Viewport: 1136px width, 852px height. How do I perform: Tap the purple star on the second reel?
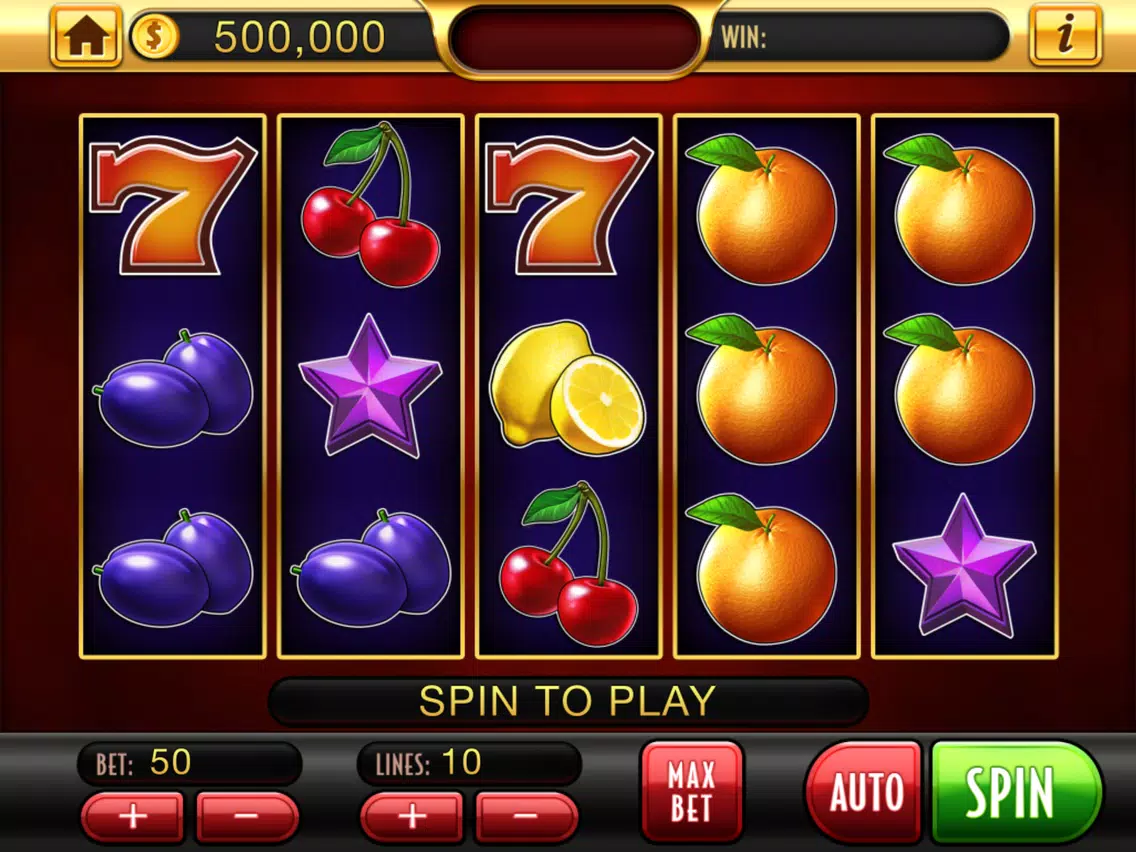pos(370,385)
